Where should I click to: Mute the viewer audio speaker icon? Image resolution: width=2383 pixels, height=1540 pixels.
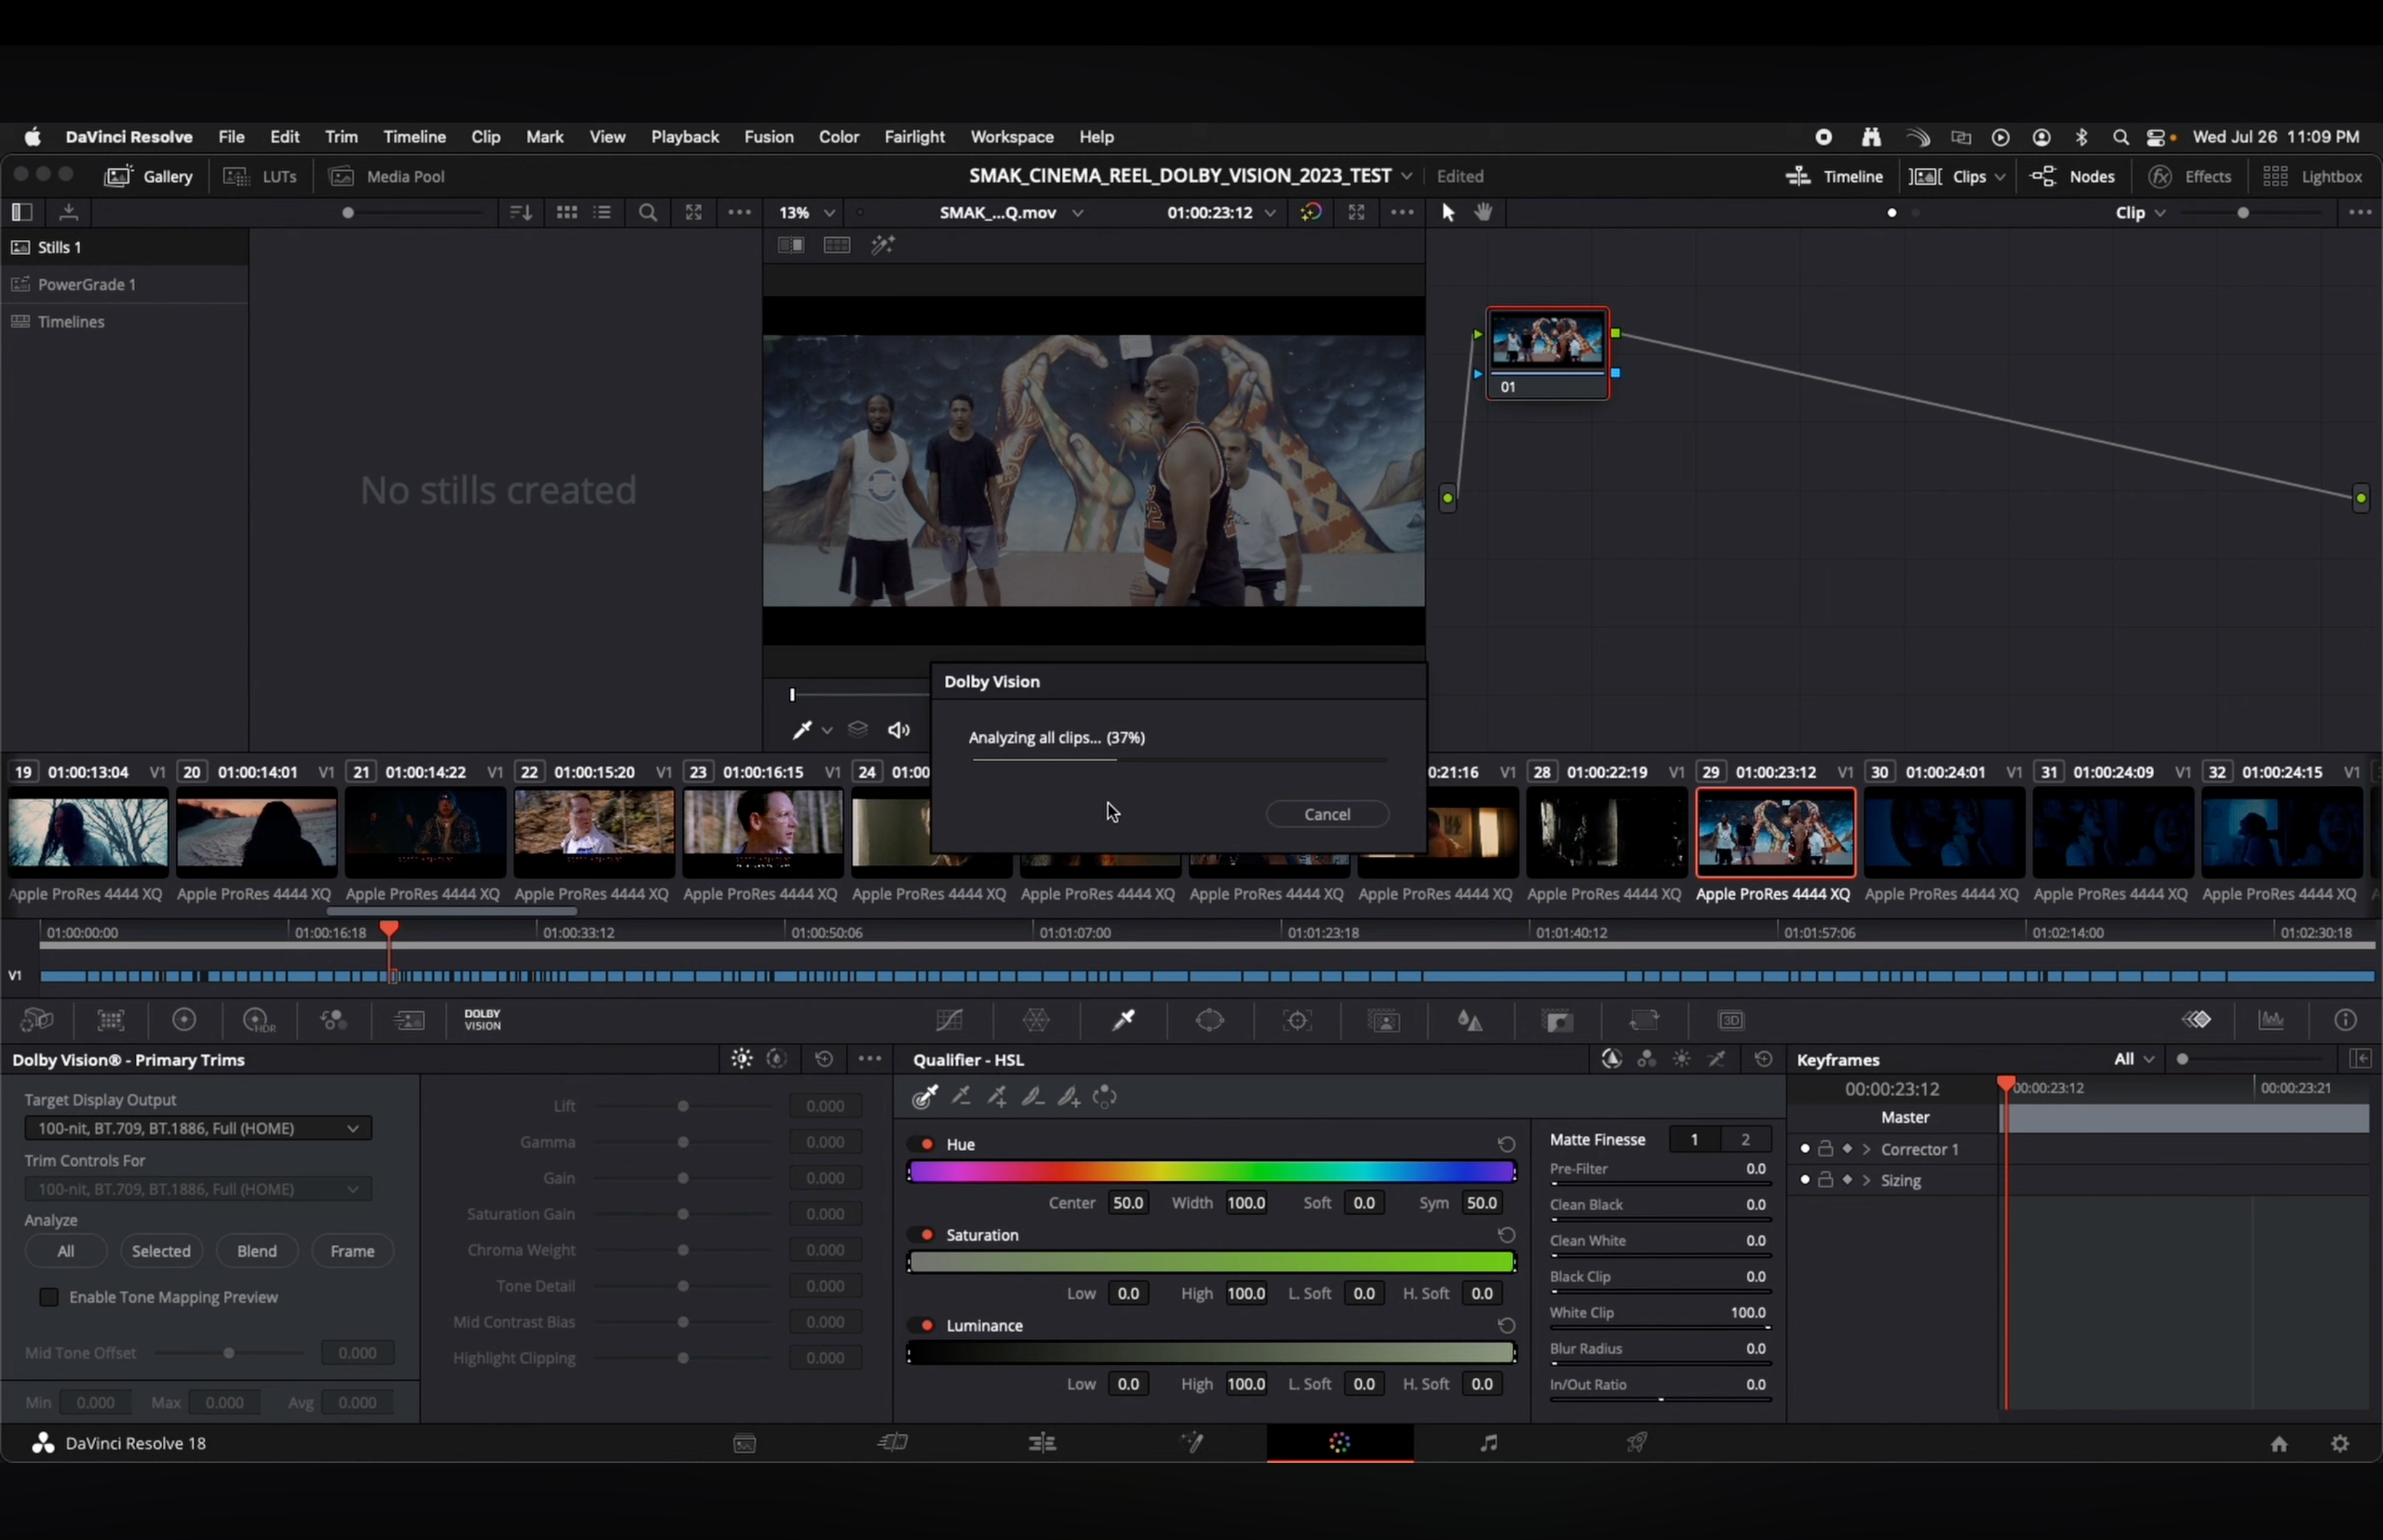coord(899,730)
